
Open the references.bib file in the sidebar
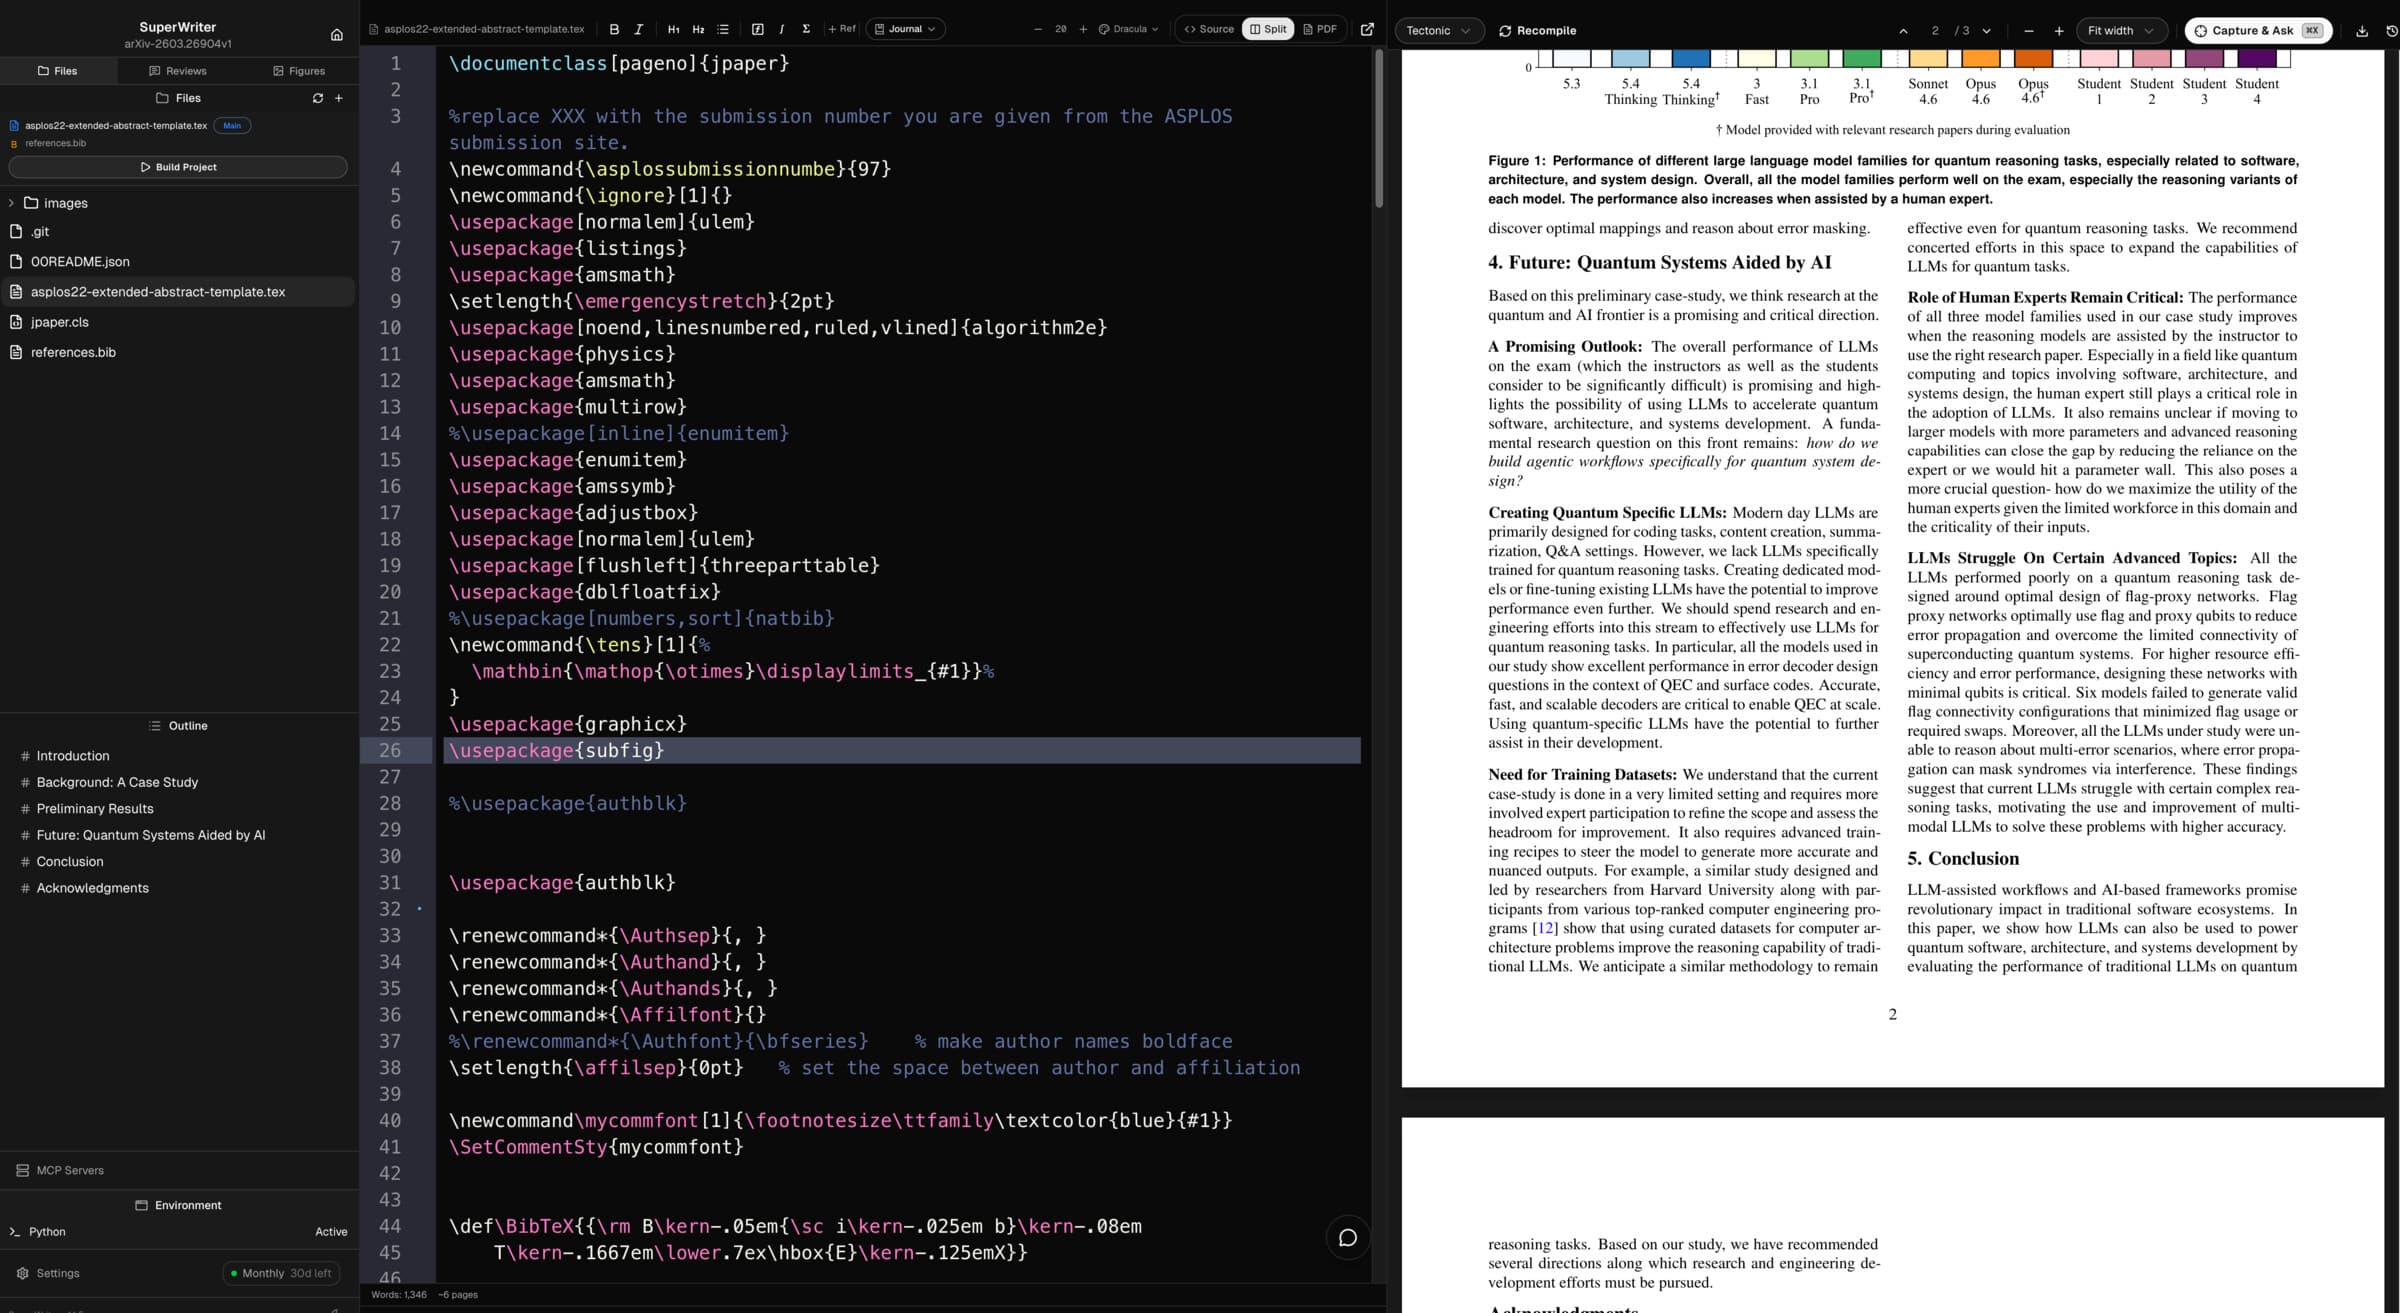pos(70,352)
